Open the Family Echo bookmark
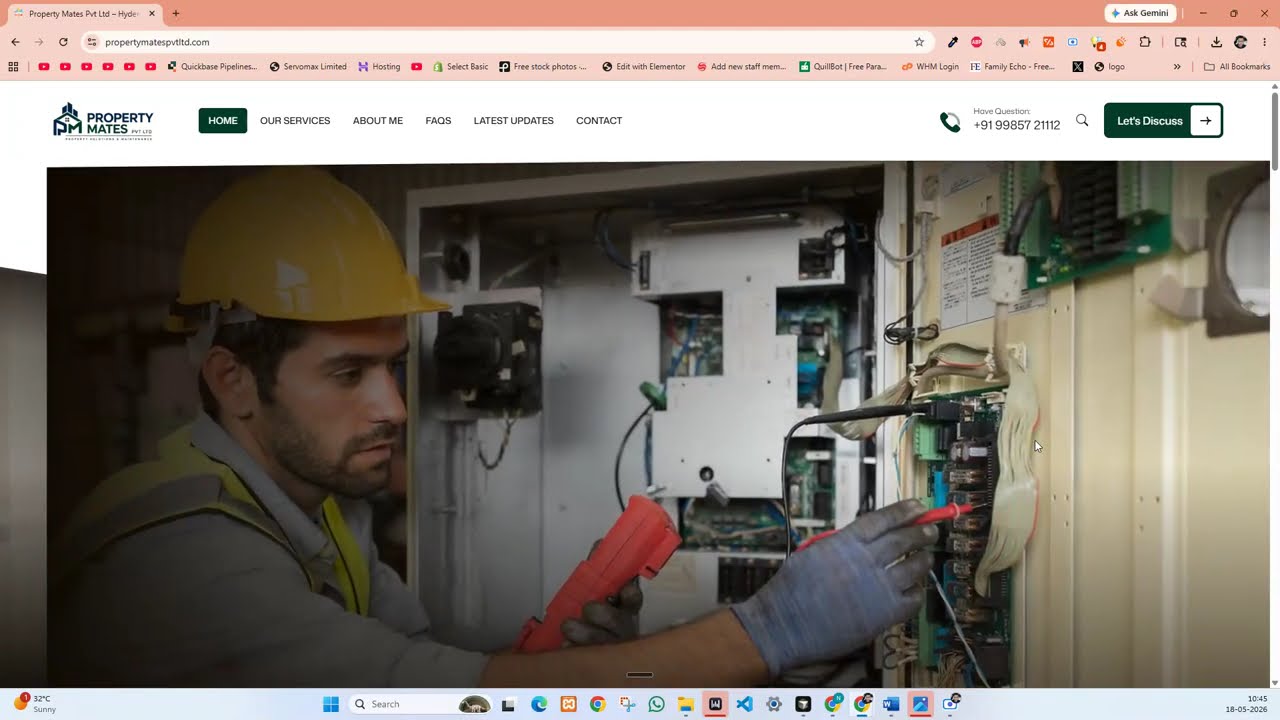This screenshot has width=1280, height=720. coord(1013,67)
